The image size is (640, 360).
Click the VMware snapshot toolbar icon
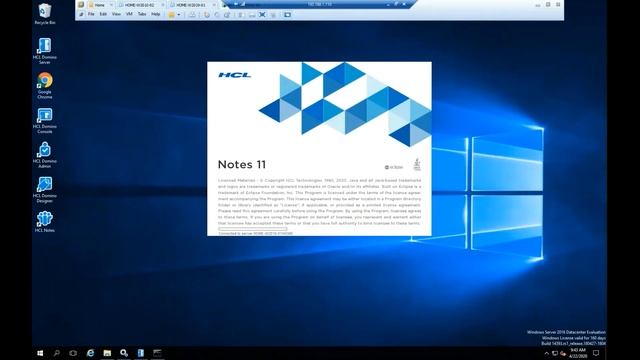(x=207, y=15)
